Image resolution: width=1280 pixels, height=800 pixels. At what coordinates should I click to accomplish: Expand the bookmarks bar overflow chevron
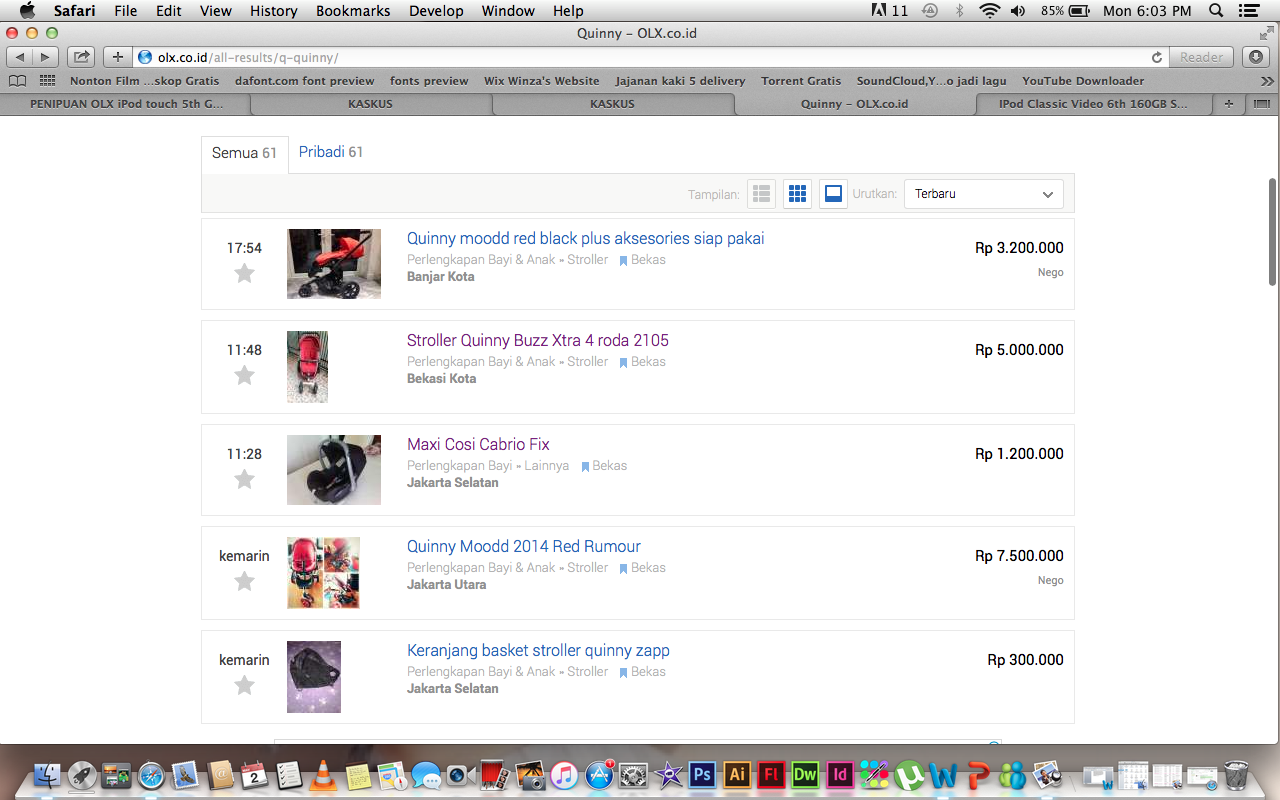click(1267, 81)
